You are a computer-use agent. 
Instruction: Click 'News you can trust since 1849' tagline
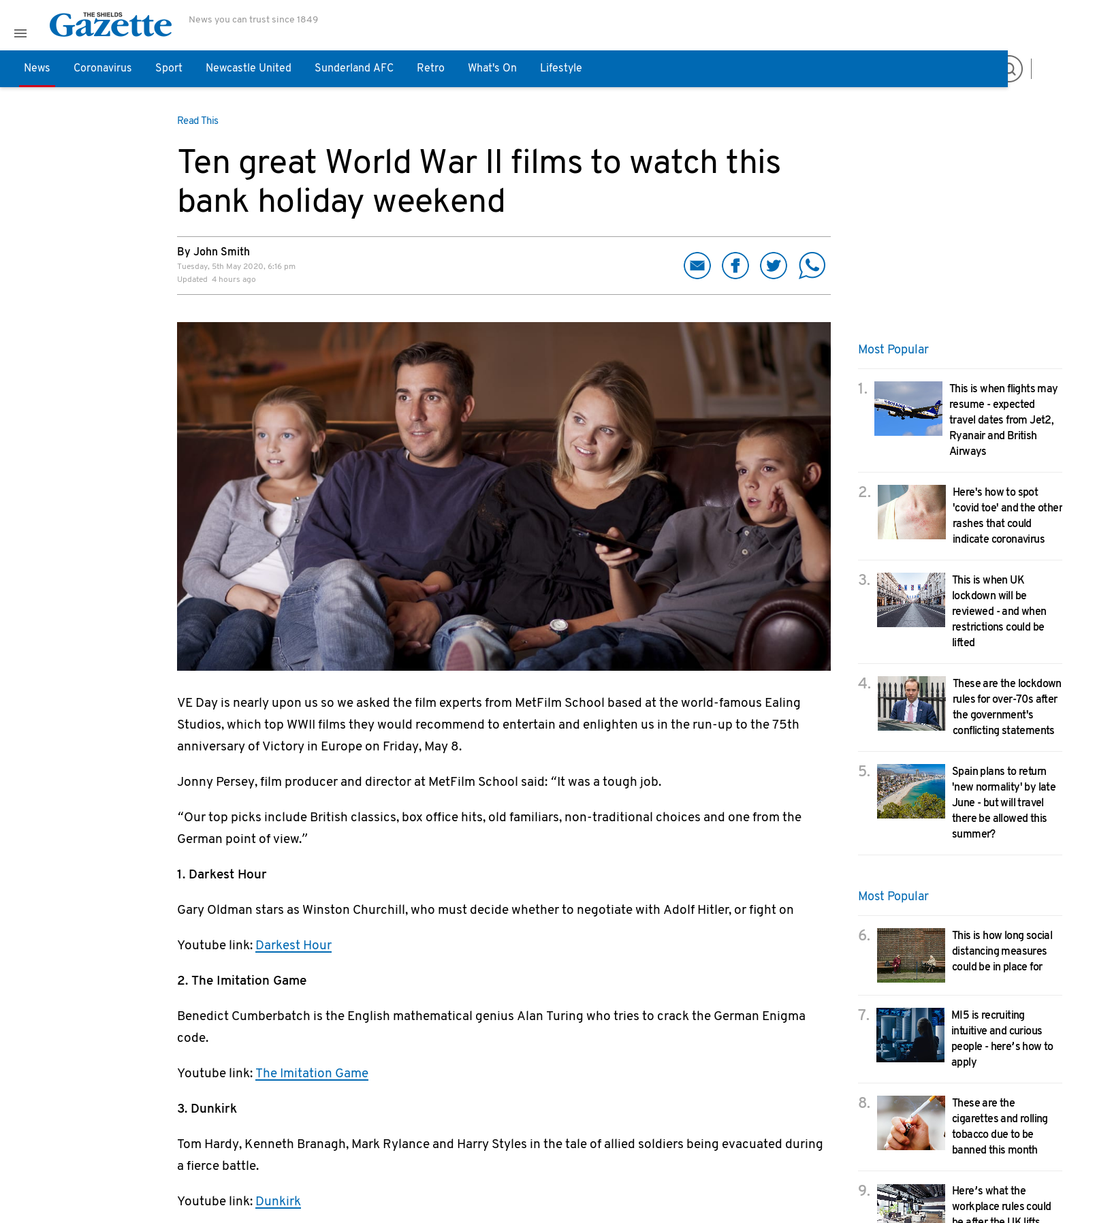coord(253,20)
